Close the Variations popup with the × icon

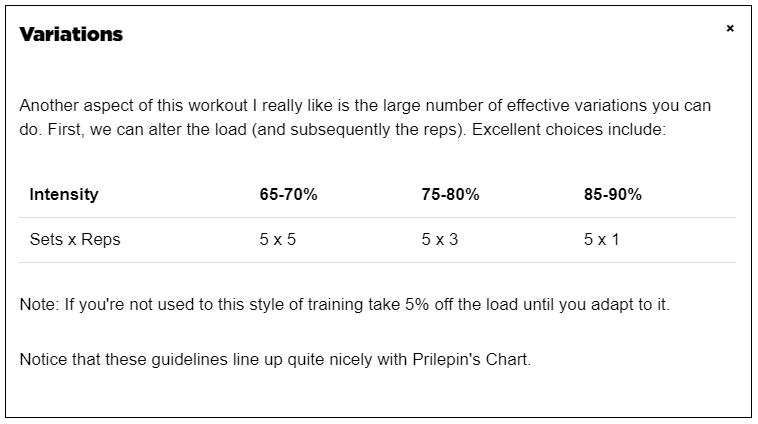pyautogui.click(x=730, y=29)
